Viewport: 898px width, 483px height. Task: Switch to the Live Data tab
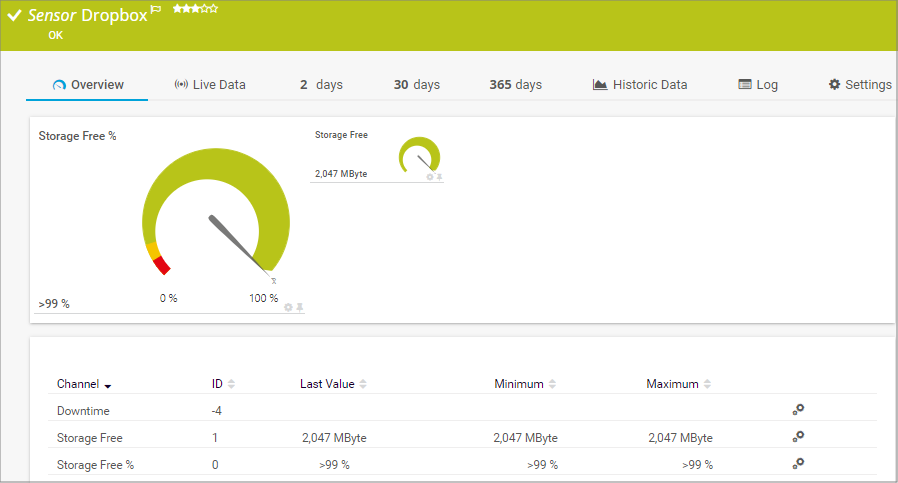210,85
